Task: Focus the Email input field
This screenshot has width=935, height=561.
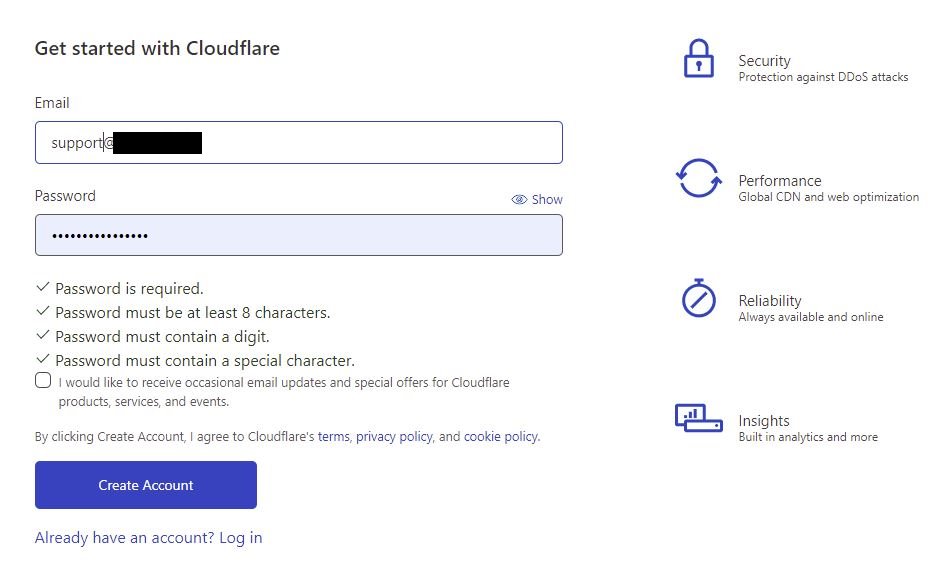Action: click(x=380, y=143)
